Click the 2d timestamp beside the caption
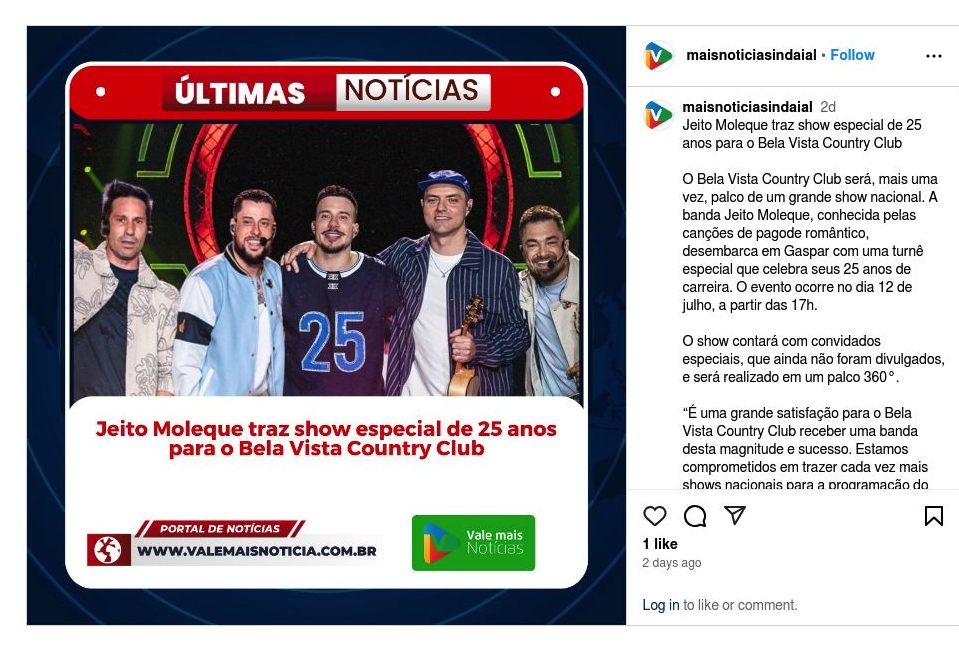This screenshot has height=665, width=959. click(x=828, y=107)
